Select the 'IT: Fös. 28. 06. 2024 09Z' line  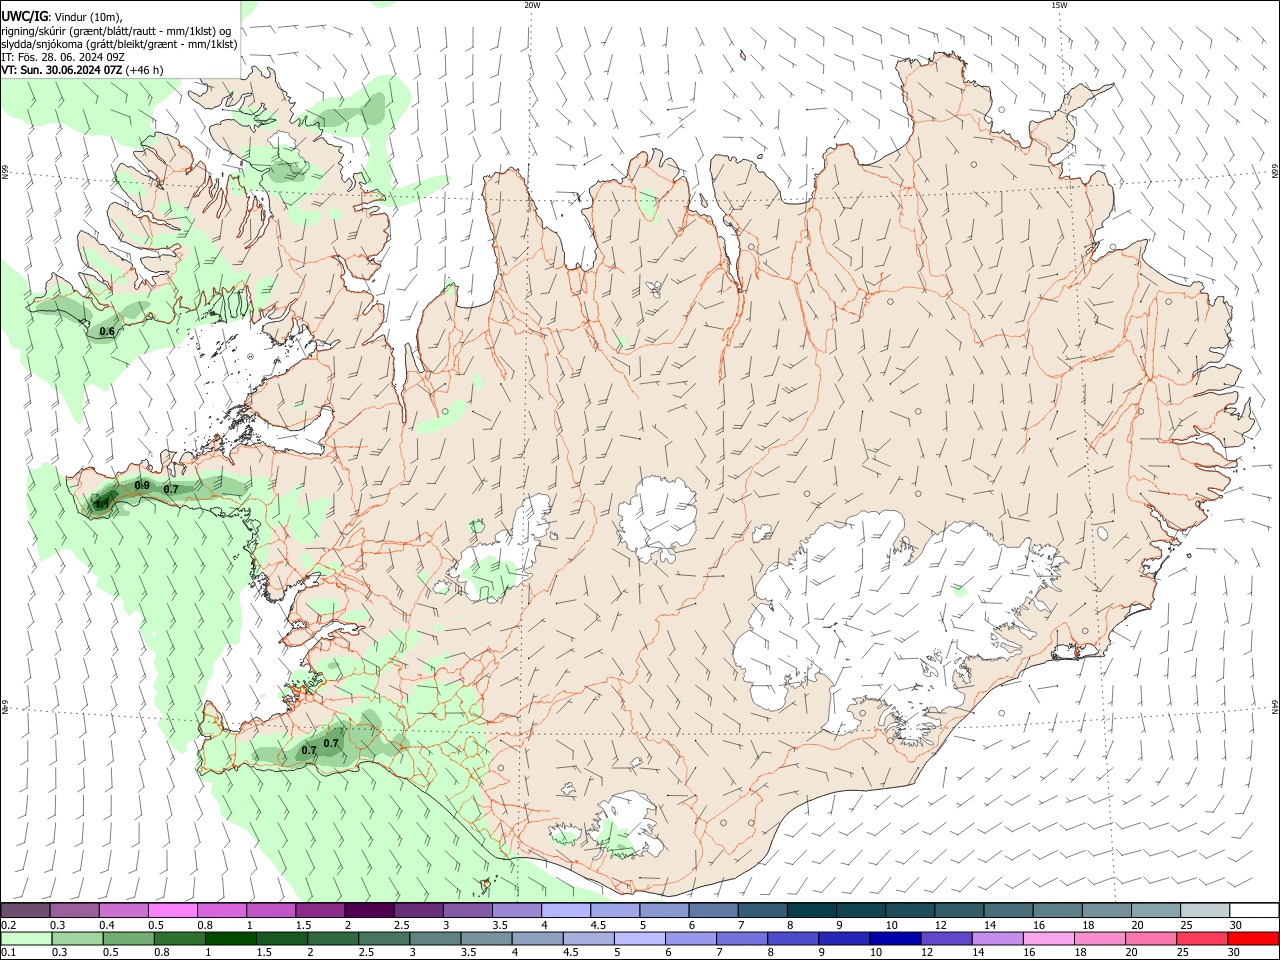click(x=63, y=57)
